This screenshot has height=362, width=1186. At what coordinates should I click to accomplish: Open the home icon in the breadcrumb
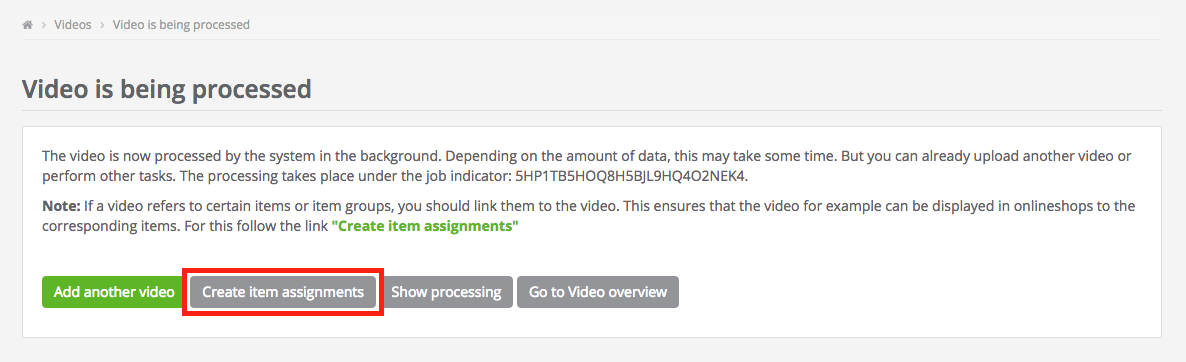tap(28, 25)
